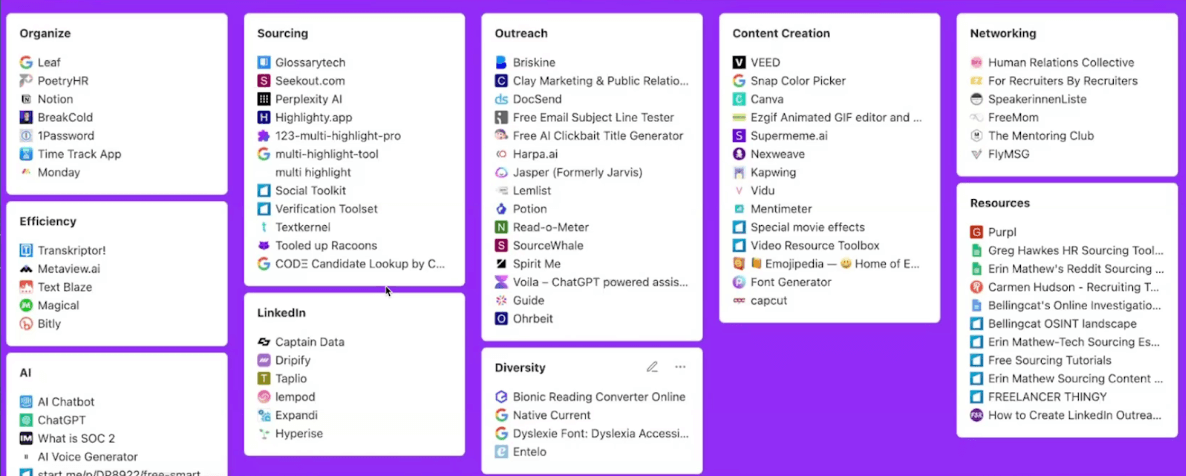
Task: Click the capcut icon
Action: (x=739, y=300)
